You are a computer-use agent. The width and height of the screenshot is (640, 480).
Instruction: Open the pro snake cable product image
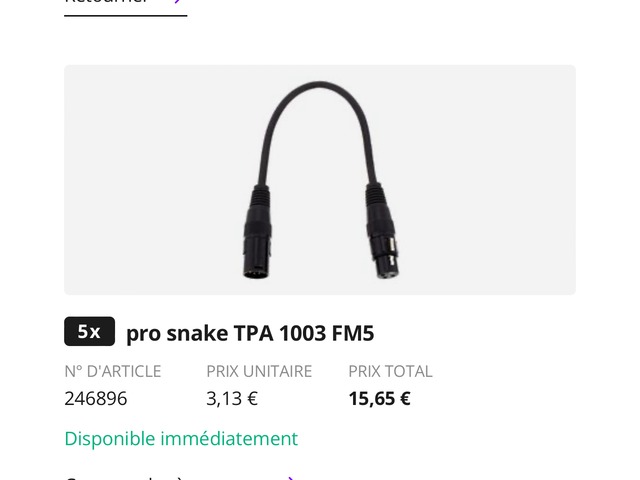320,180
